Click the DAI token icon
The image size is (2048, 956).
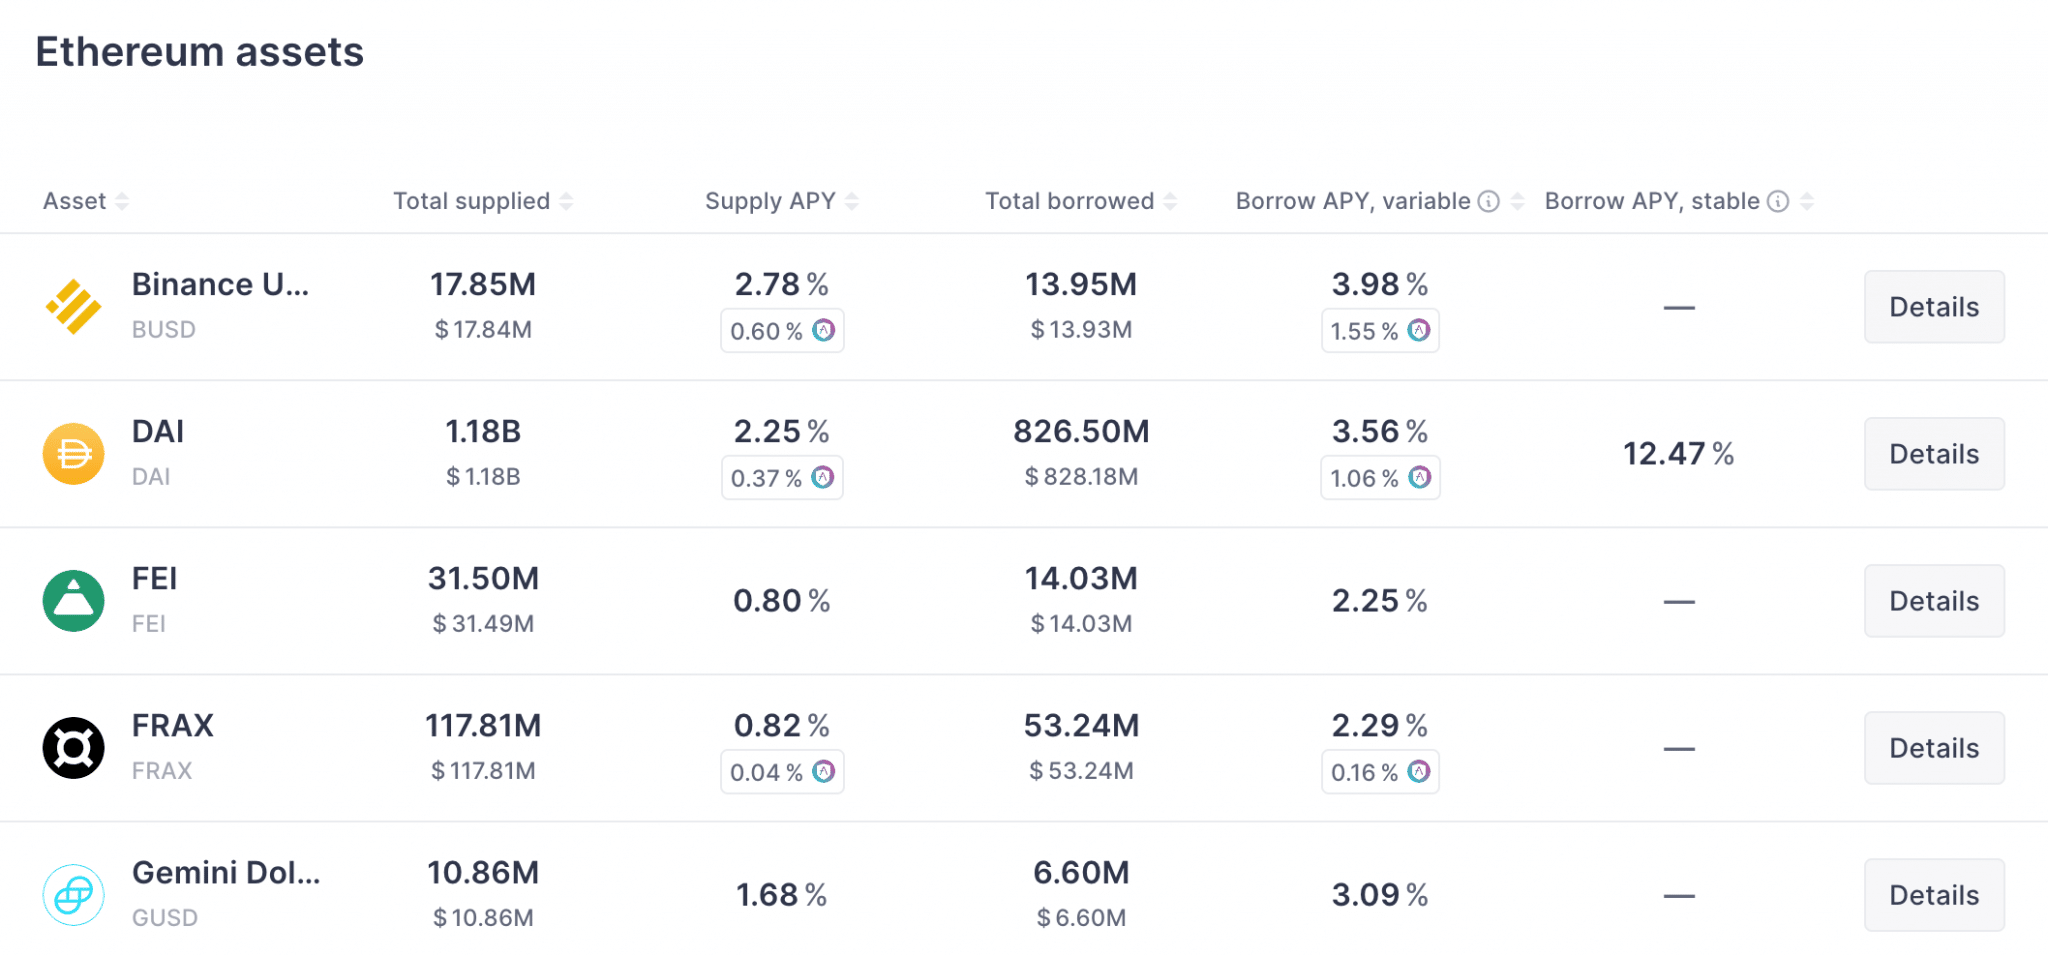[73, 454]
